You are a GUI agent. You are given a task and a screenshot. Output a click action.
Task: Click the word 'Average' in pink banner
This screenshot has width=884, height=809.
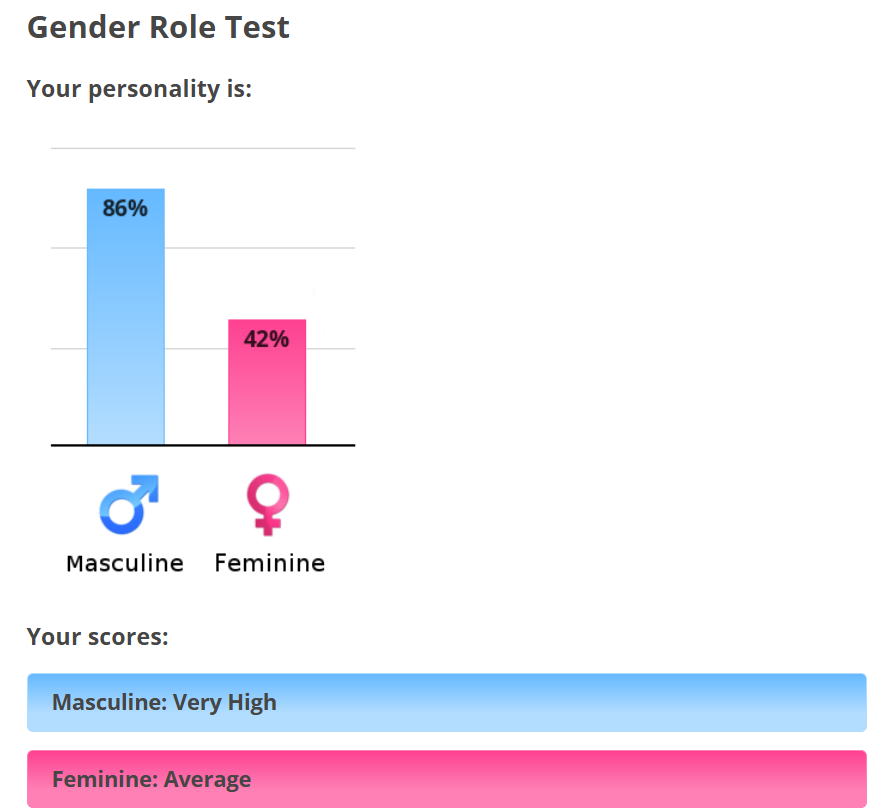(207, 779)
